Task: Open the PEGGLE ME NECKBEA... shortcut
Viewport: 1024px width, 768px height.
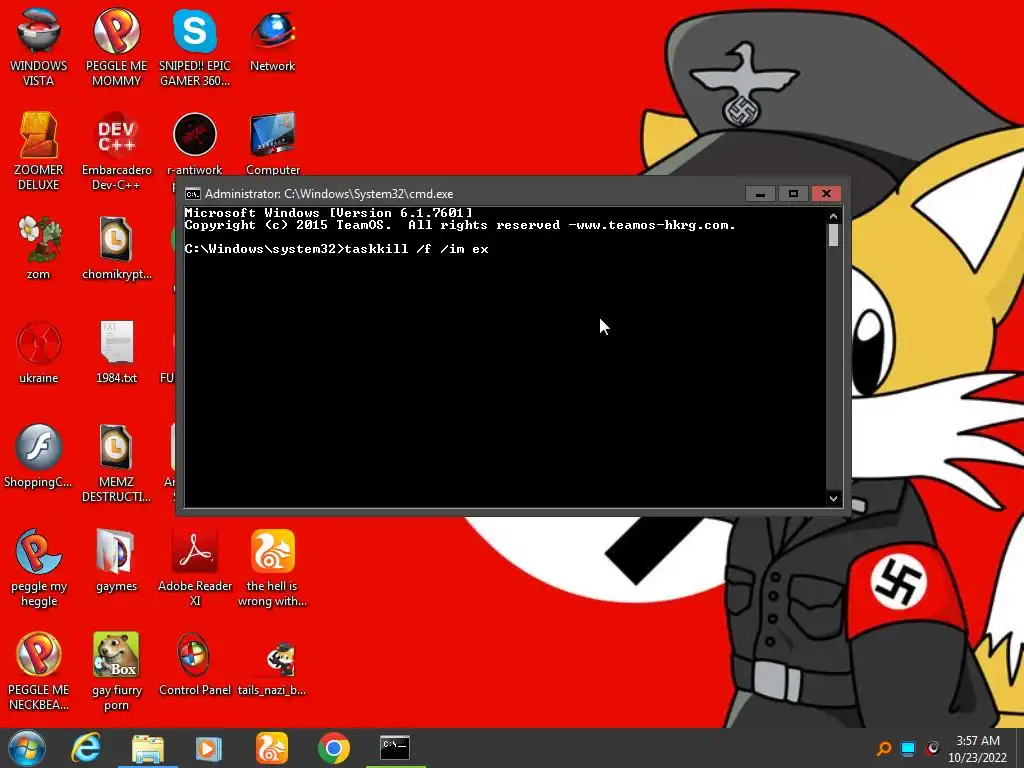Action: pos(39,671)
